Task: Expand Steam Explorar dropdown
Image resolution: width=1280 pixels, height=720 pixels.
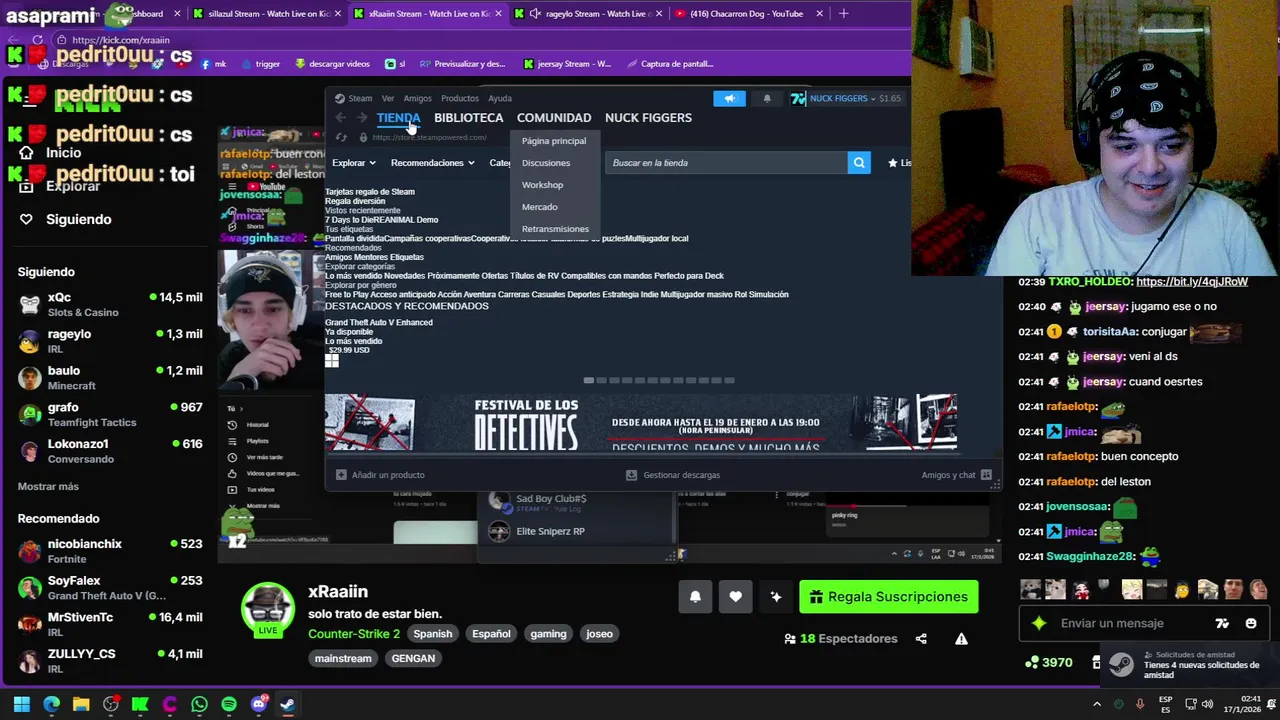Action: click(x=354, y=163)
